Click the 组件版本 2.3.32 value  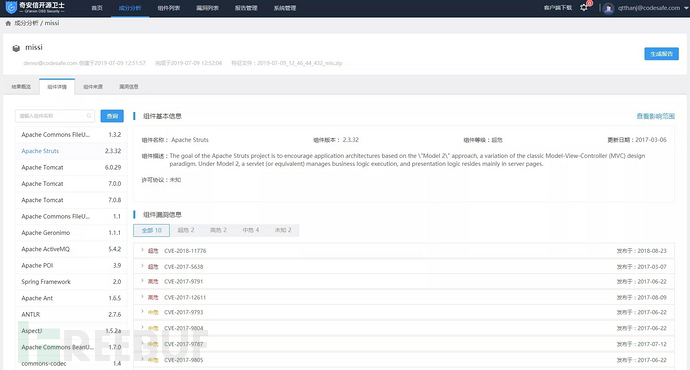click(x=351, y=140)
